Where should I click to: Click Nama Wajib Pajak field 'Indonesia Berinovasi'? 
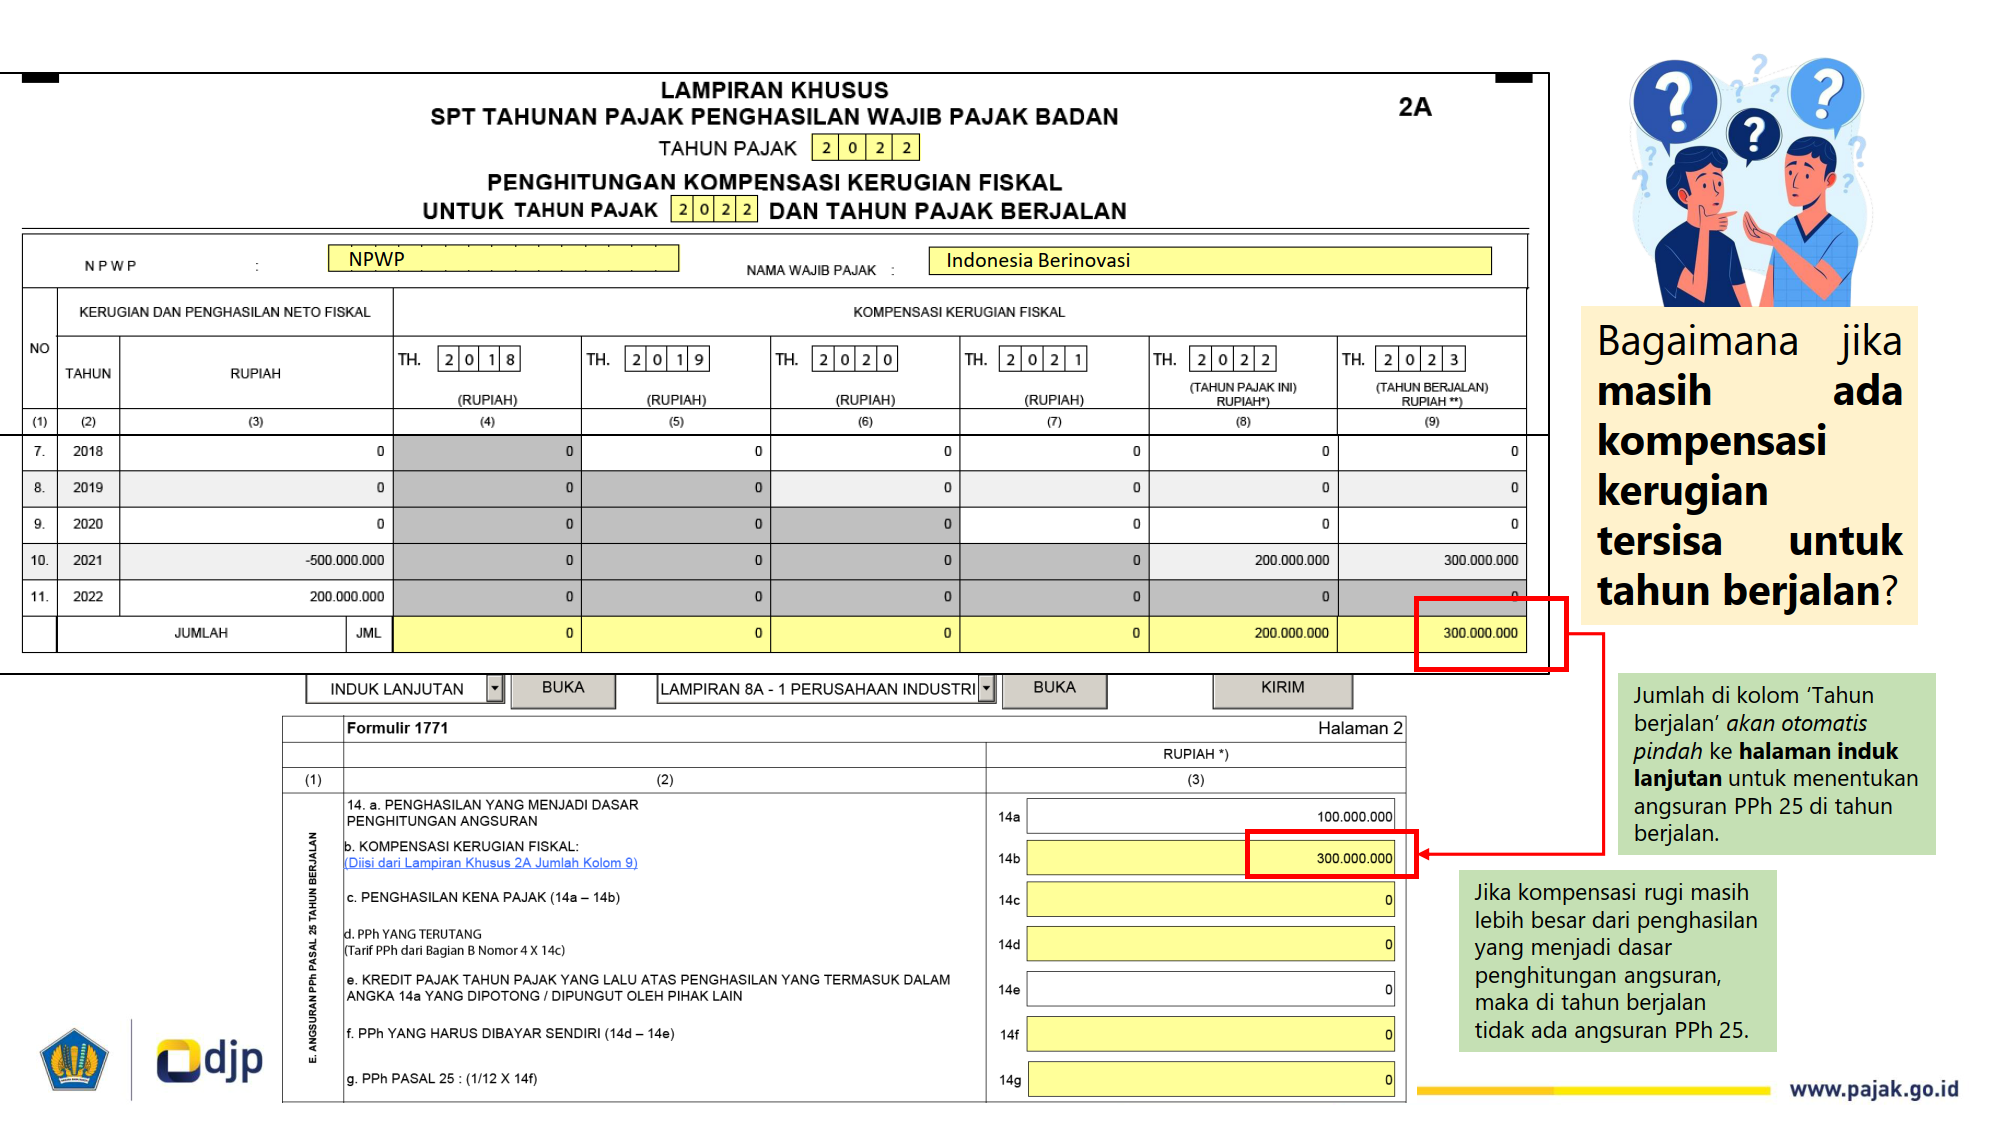pos(1210,261)
